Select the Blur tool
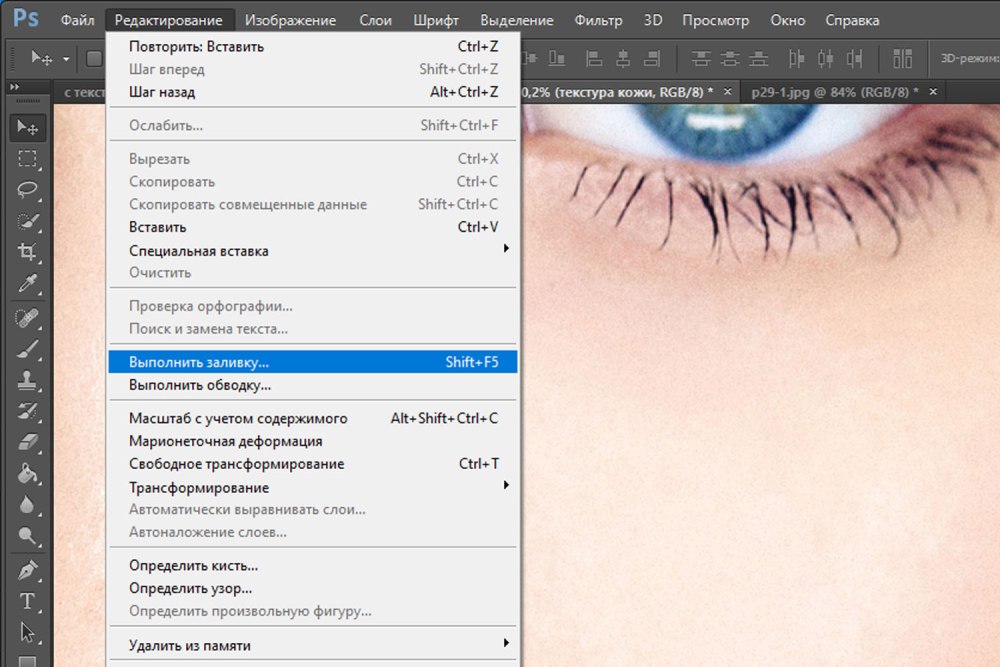1000x667 pixels. (x=27, y=504)
